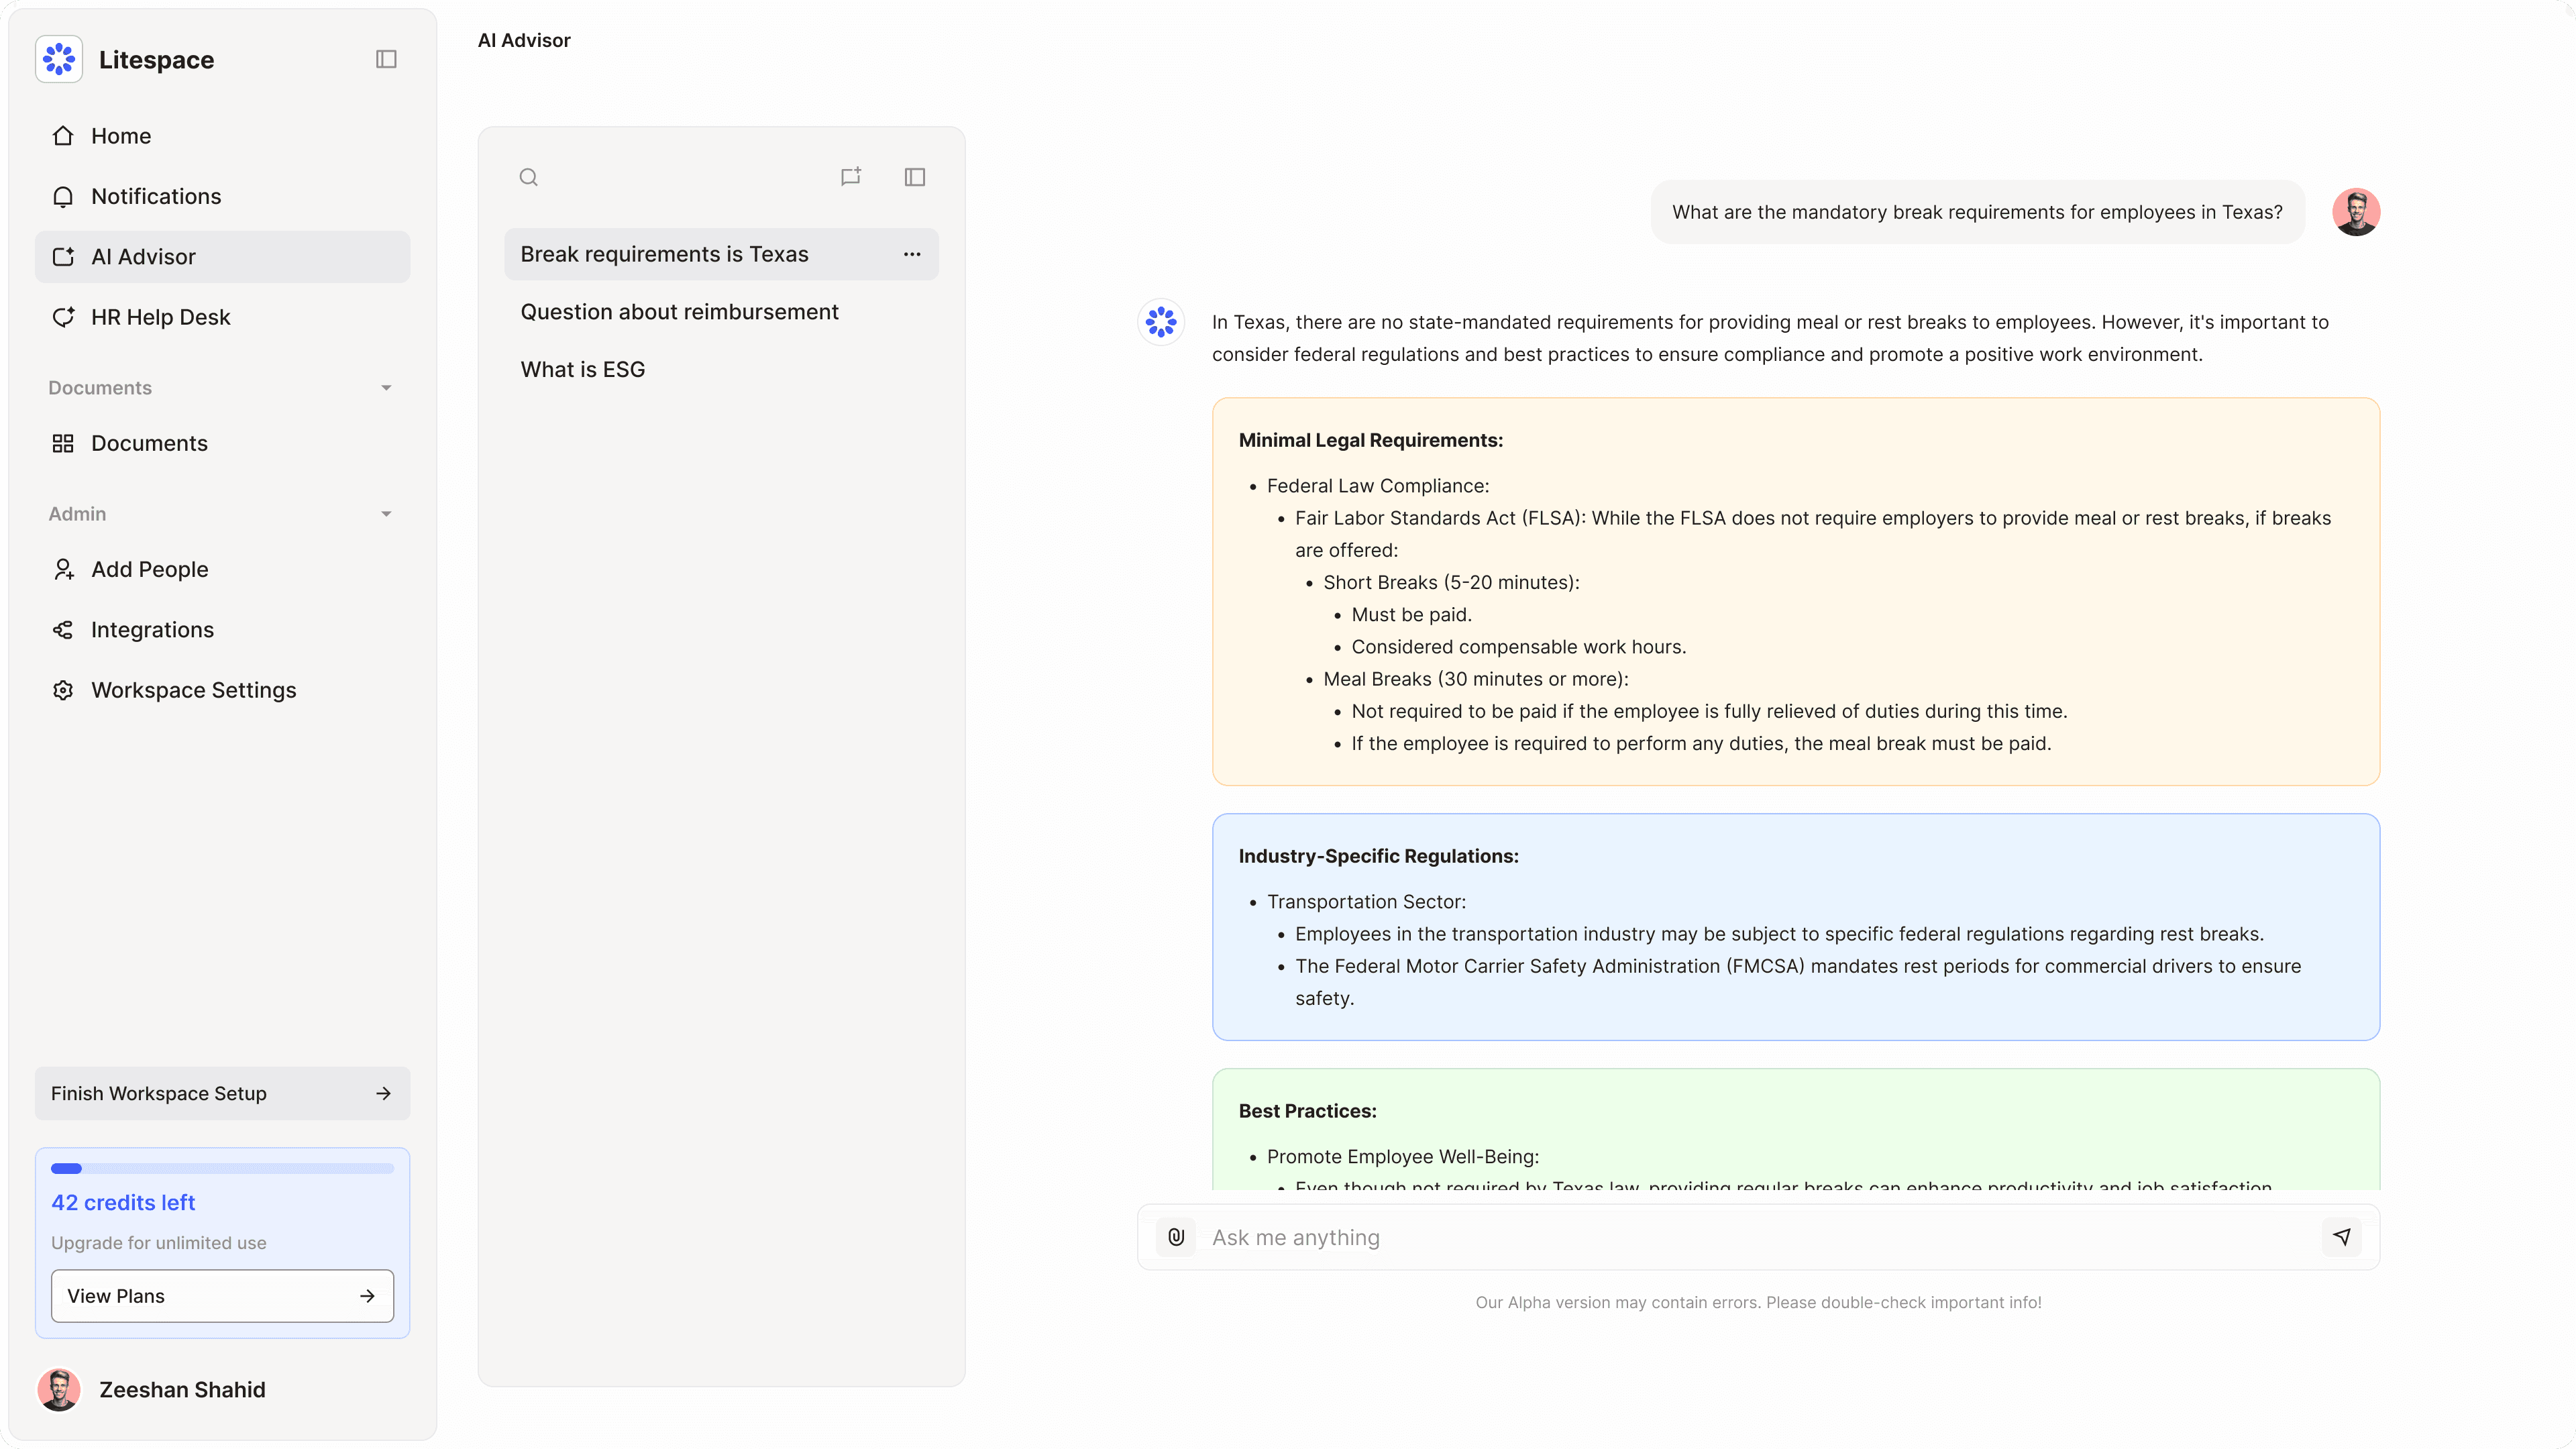2576x1449 pixels.
Task: Open Zeeshan Shahid profile menu
Action: pyautogui.click(x=182, y=1390)
